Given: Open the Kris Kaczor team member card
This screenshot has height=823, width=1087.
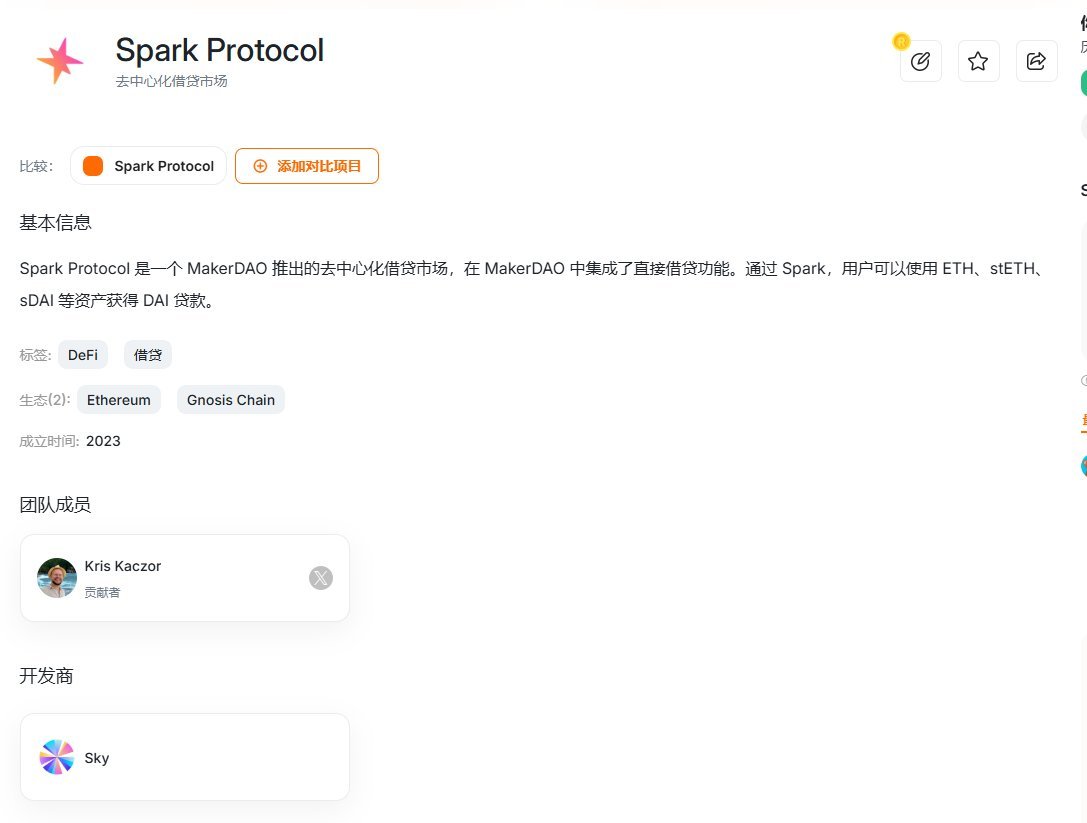Looking at the screenshot, I should (x=185, y=578).
